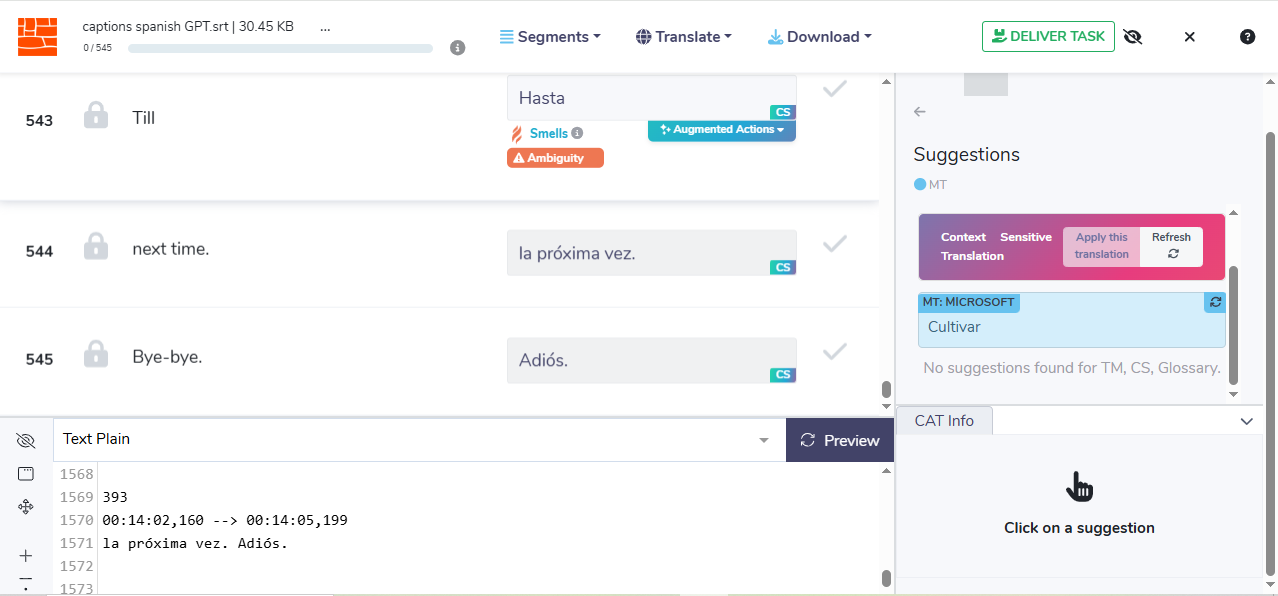Click the CS badge on segment 544

[x=783, y=267]
